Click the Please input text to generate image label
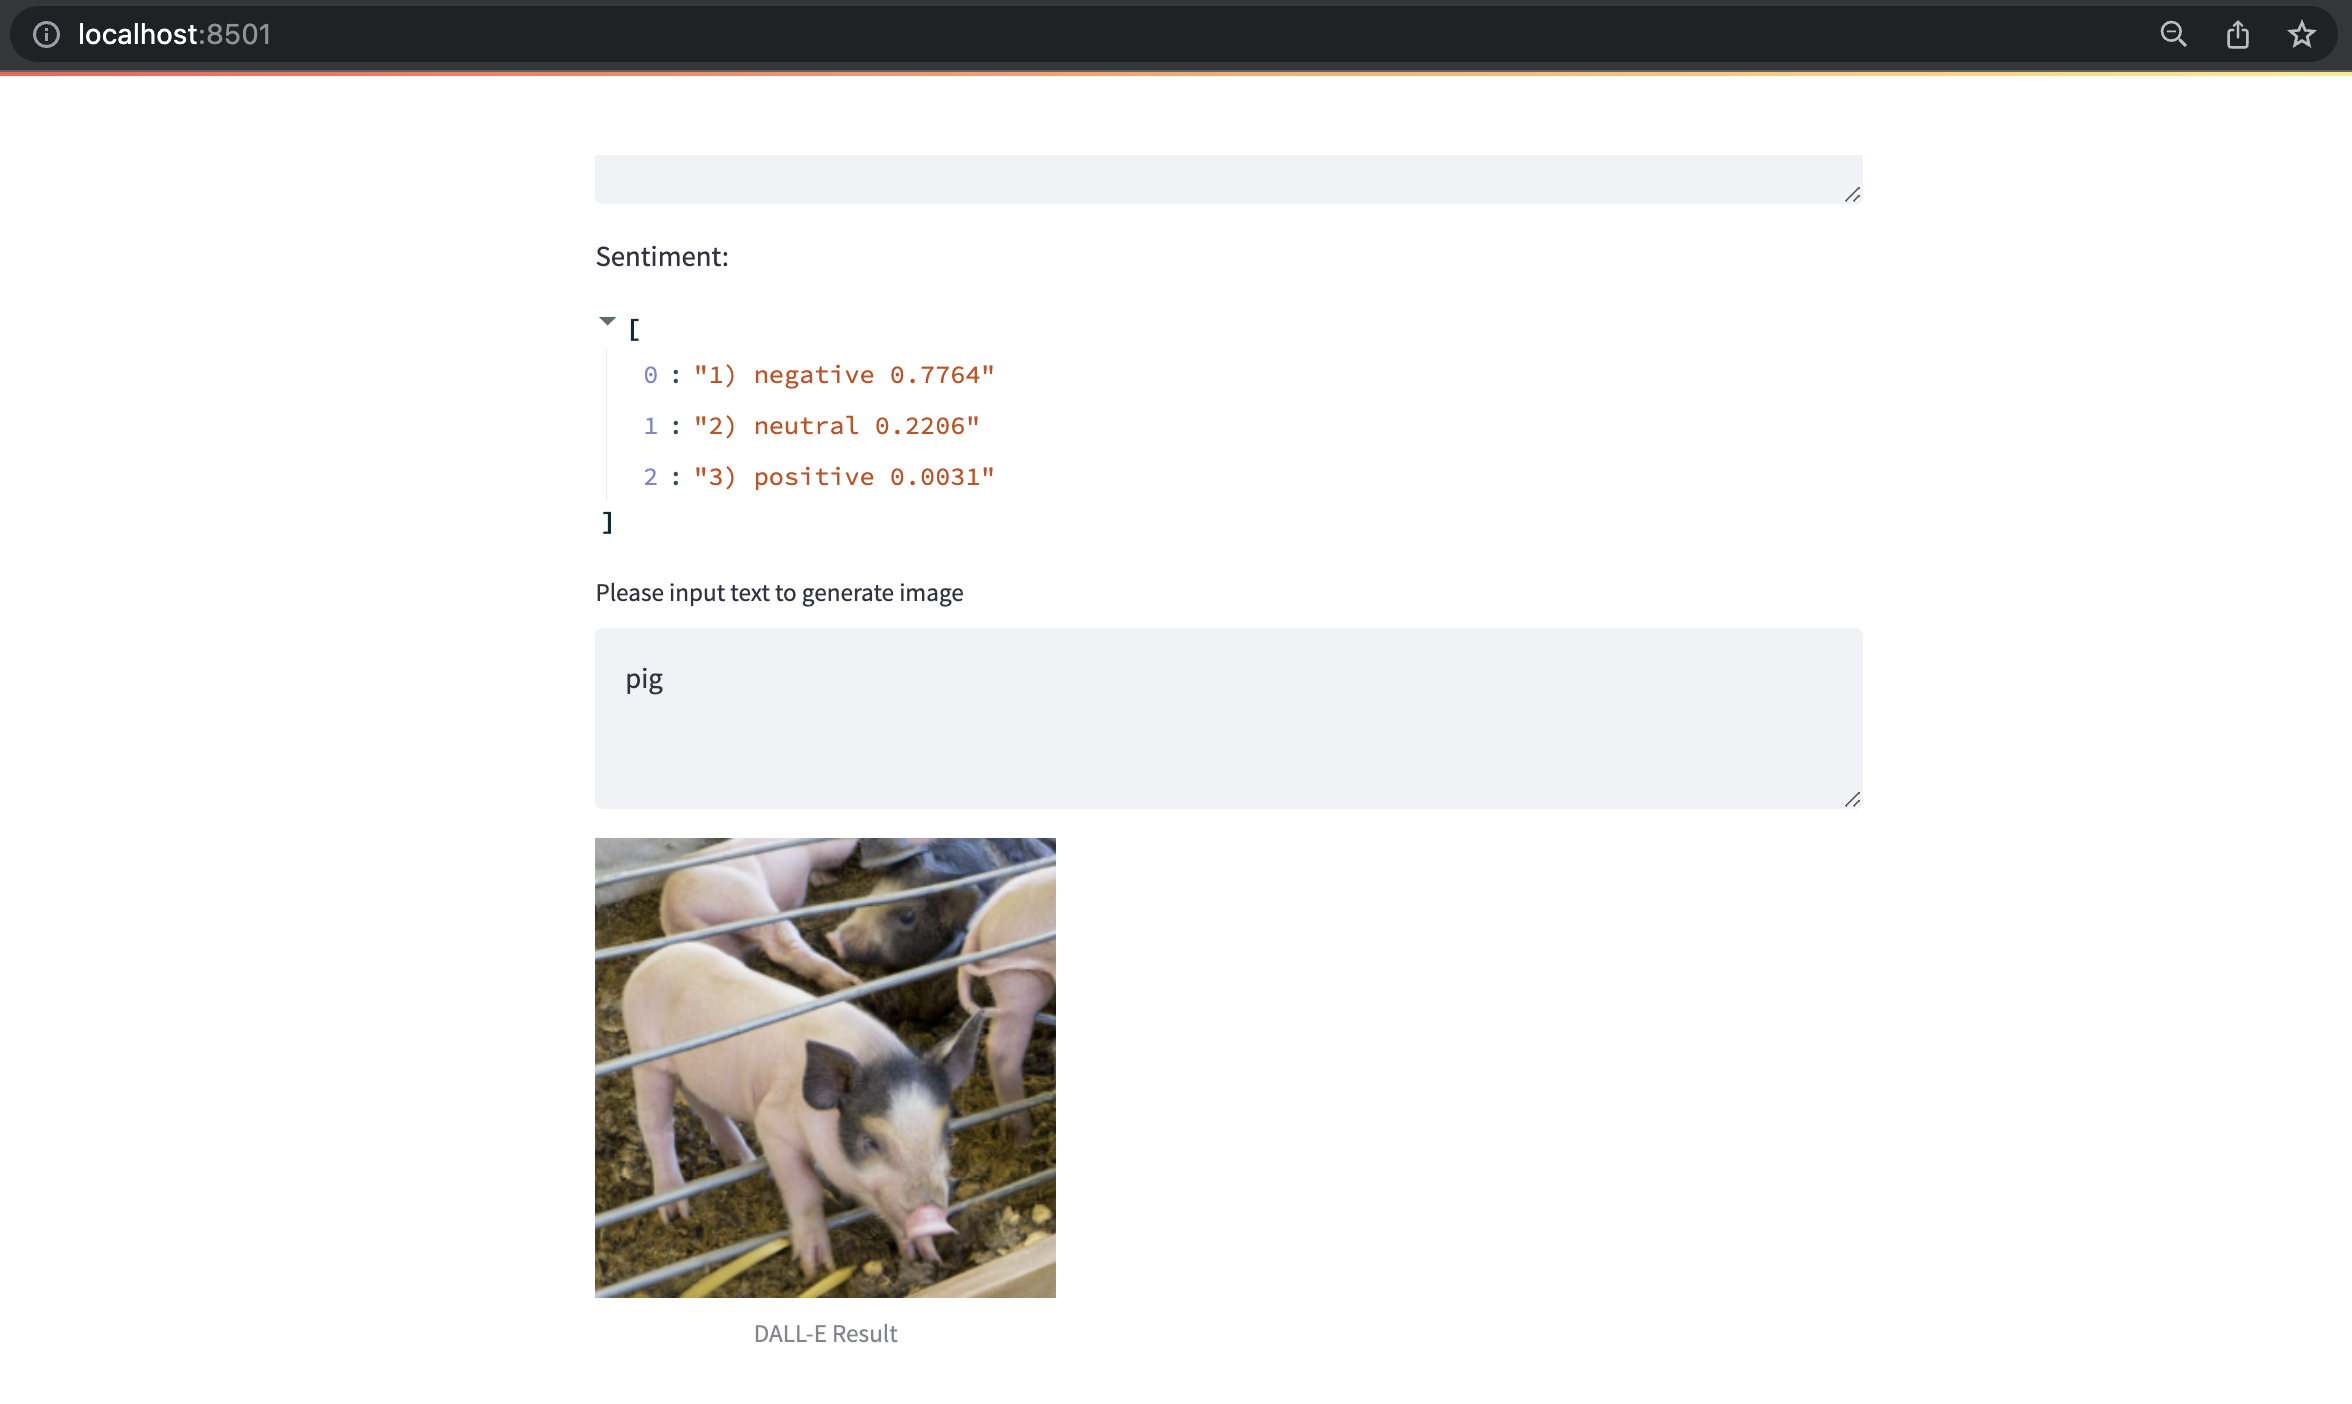 (779, 592)
